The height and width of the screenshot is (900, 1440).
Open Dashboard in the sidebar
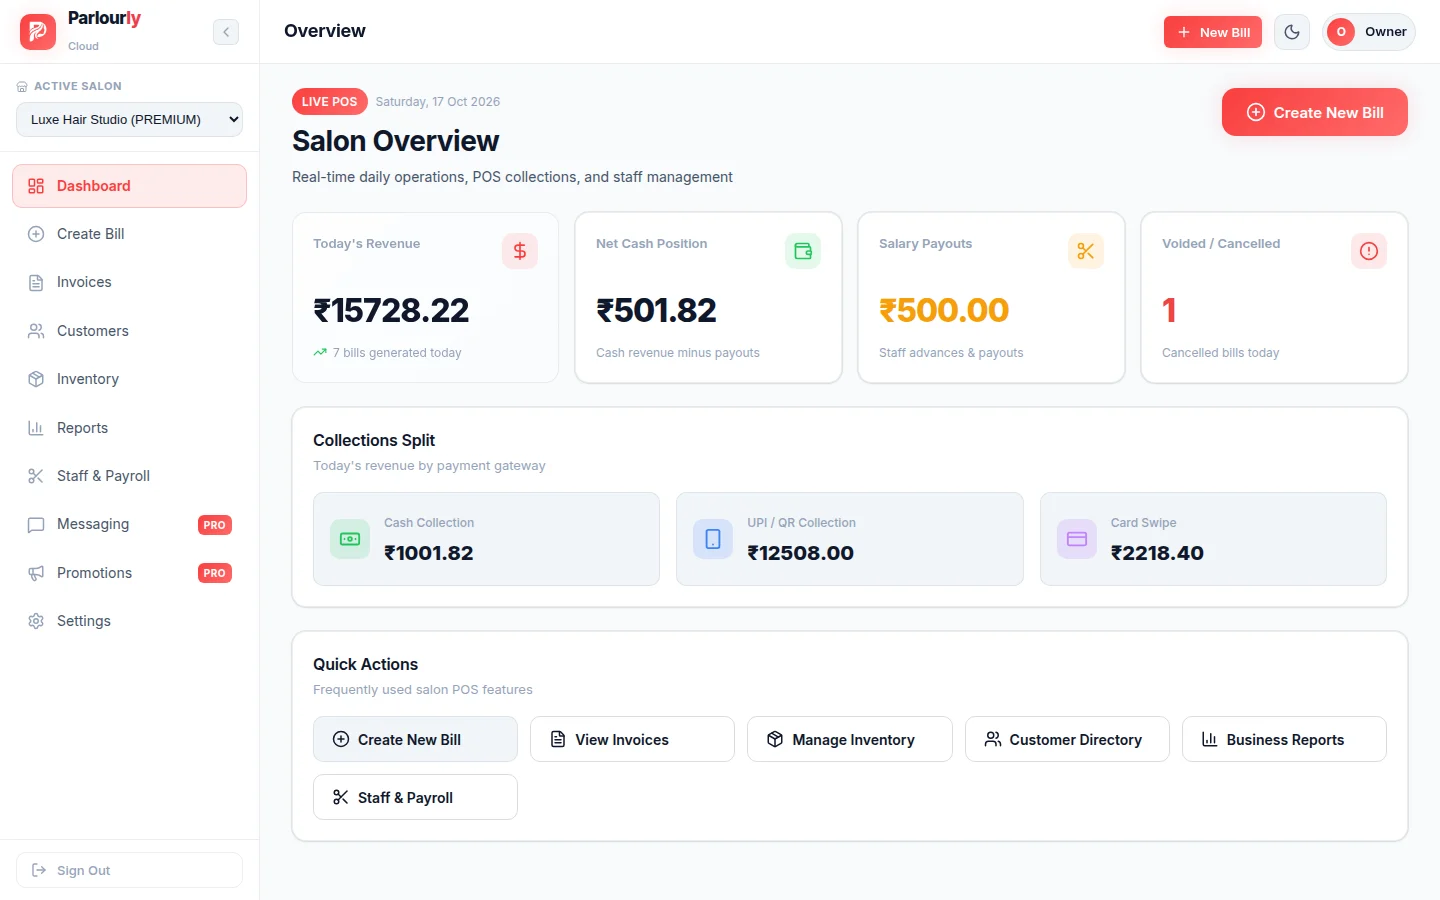pos(129,186)
